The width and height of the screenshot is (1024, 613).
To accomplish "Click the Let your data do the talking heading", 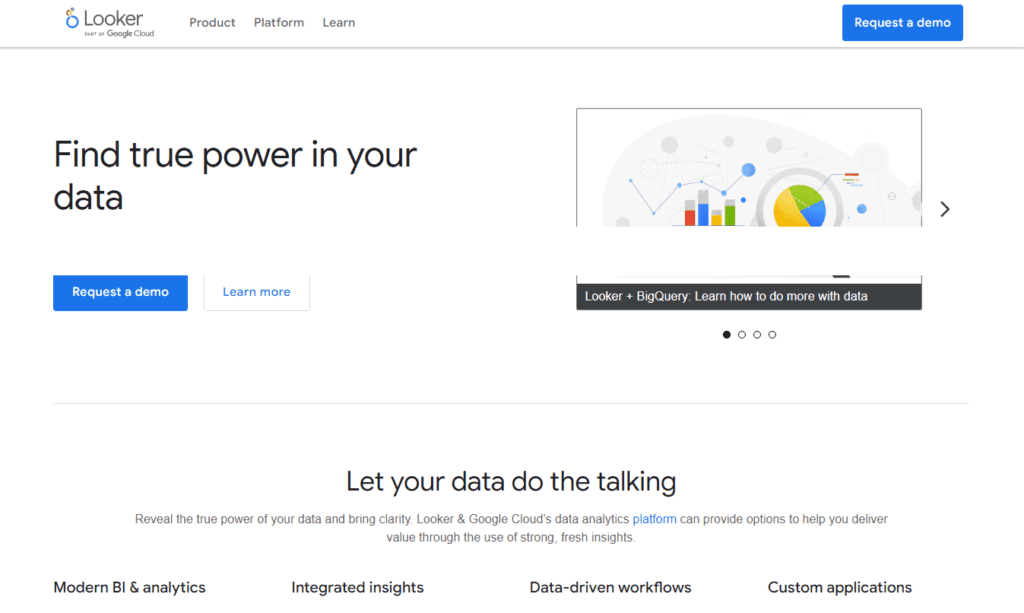I will pyautogui.click(x=511, y=482).
